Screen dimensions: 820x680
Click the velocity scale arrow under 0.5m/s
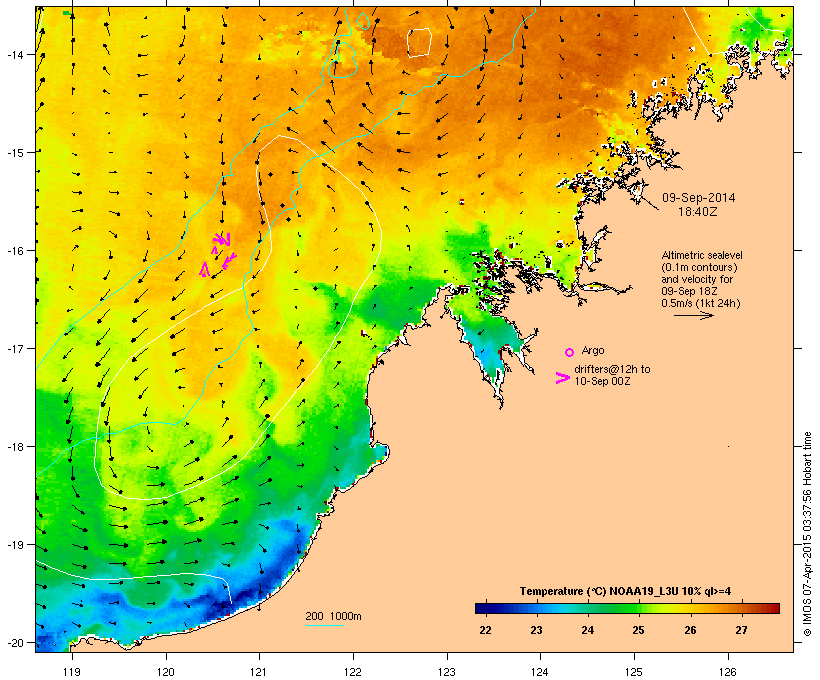point(693,315)
